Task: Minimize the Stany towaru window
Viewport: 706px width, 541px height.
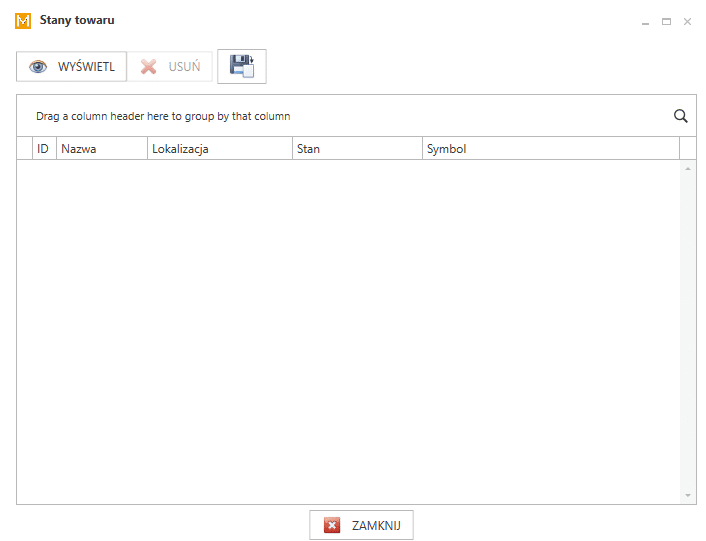Action: tap(645, 22)
